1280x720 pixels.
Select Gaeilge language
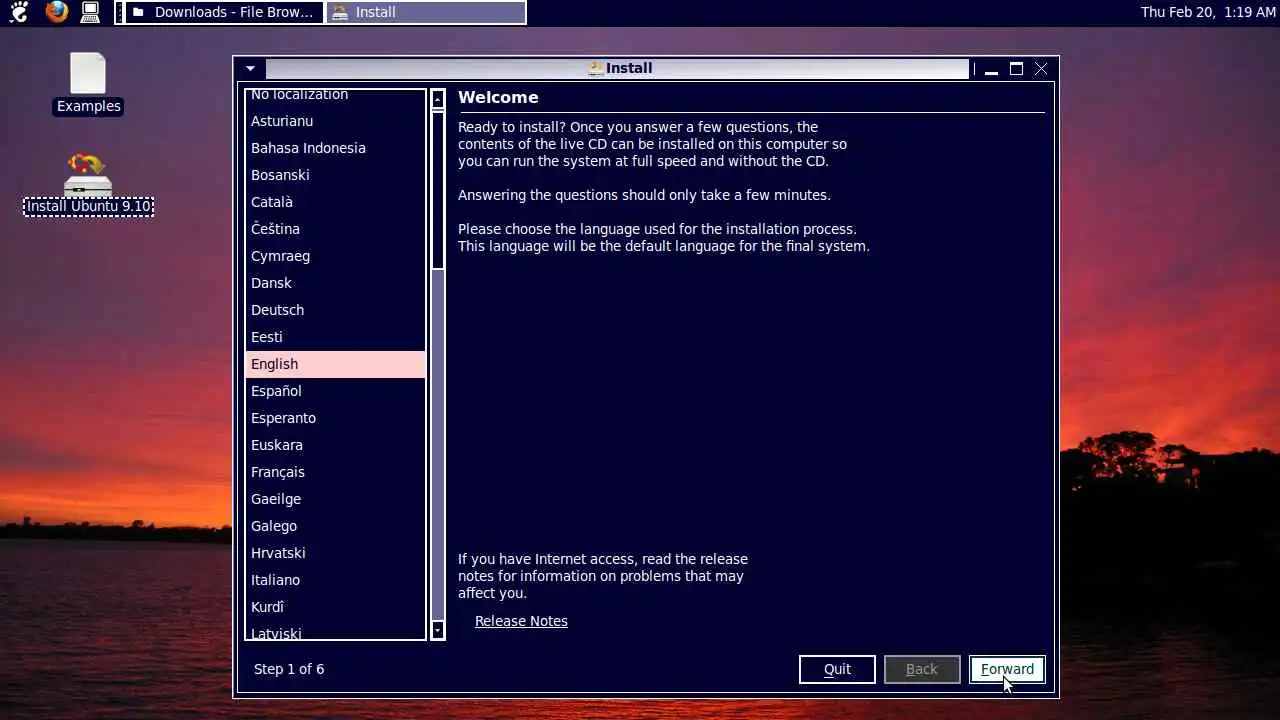pyautogui.click(x=336, y=499)
